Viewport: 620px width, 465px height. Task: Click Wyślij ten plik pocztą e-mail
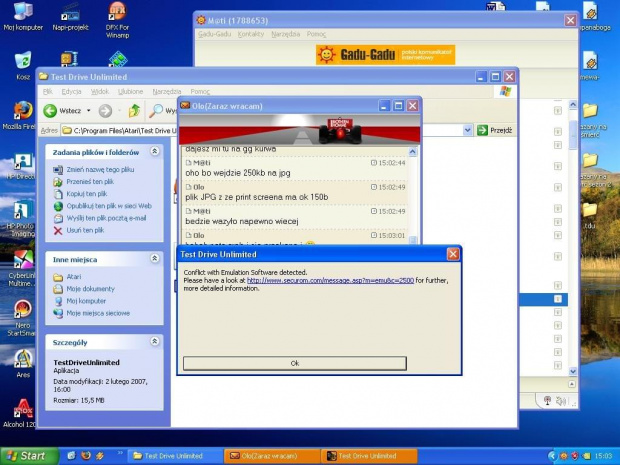106,218
